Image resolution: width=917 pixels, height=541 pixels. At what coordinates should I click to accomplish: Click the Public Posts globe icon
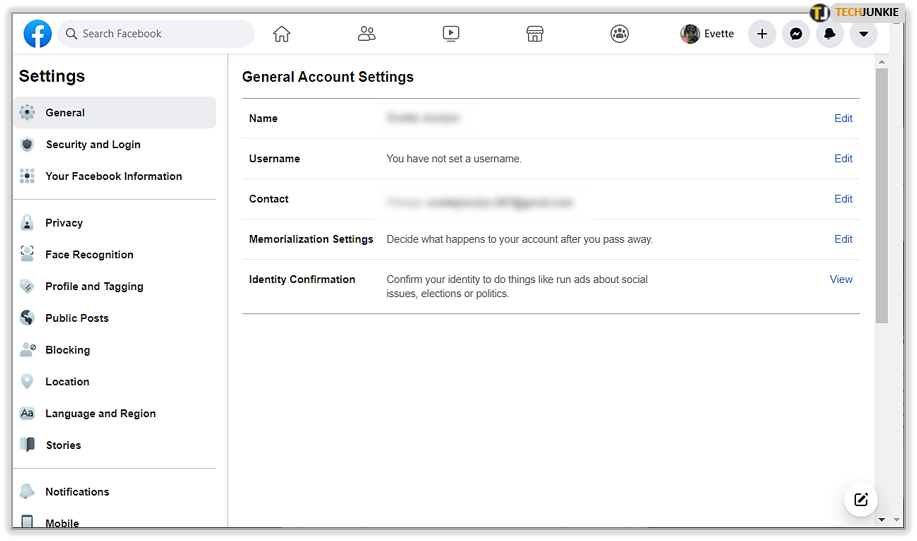point(27,318)
